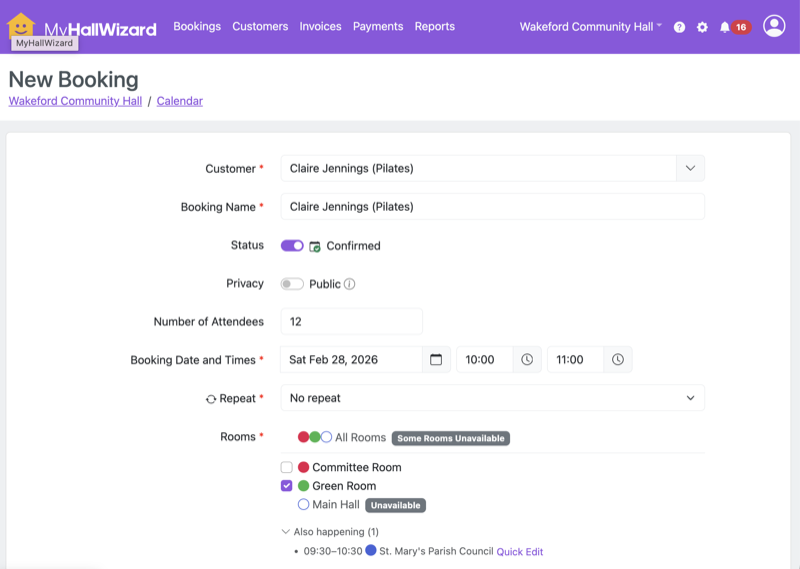Image resolution: width=800 pixels, height=569 pixels.
Task: Click the Committee Room label
Action: coord(357,467)
